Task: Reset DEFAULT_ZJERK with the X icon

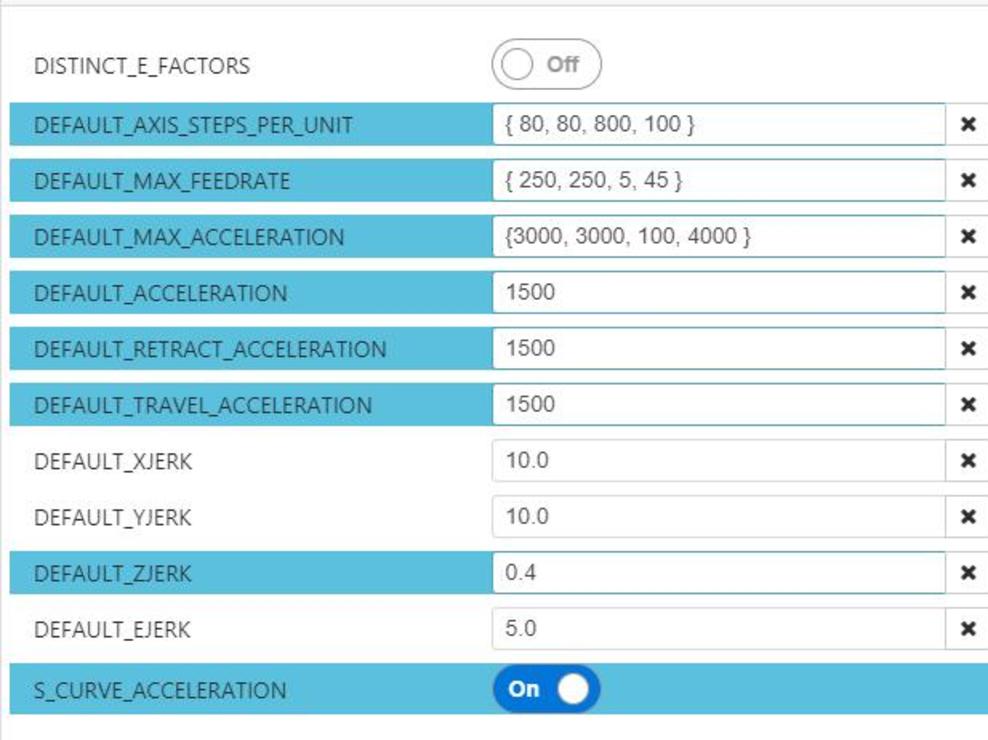Action: tap(967, 573)
